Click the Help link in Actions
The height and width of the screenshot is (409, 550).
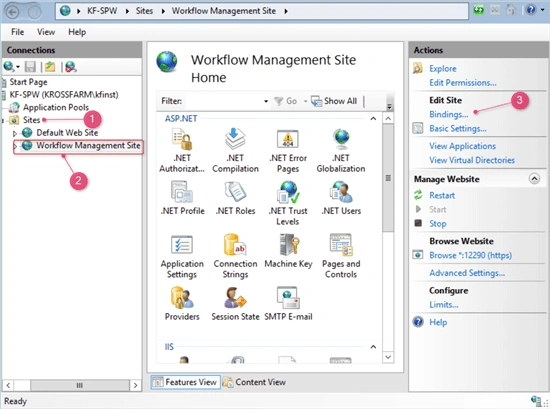[438, 322]
